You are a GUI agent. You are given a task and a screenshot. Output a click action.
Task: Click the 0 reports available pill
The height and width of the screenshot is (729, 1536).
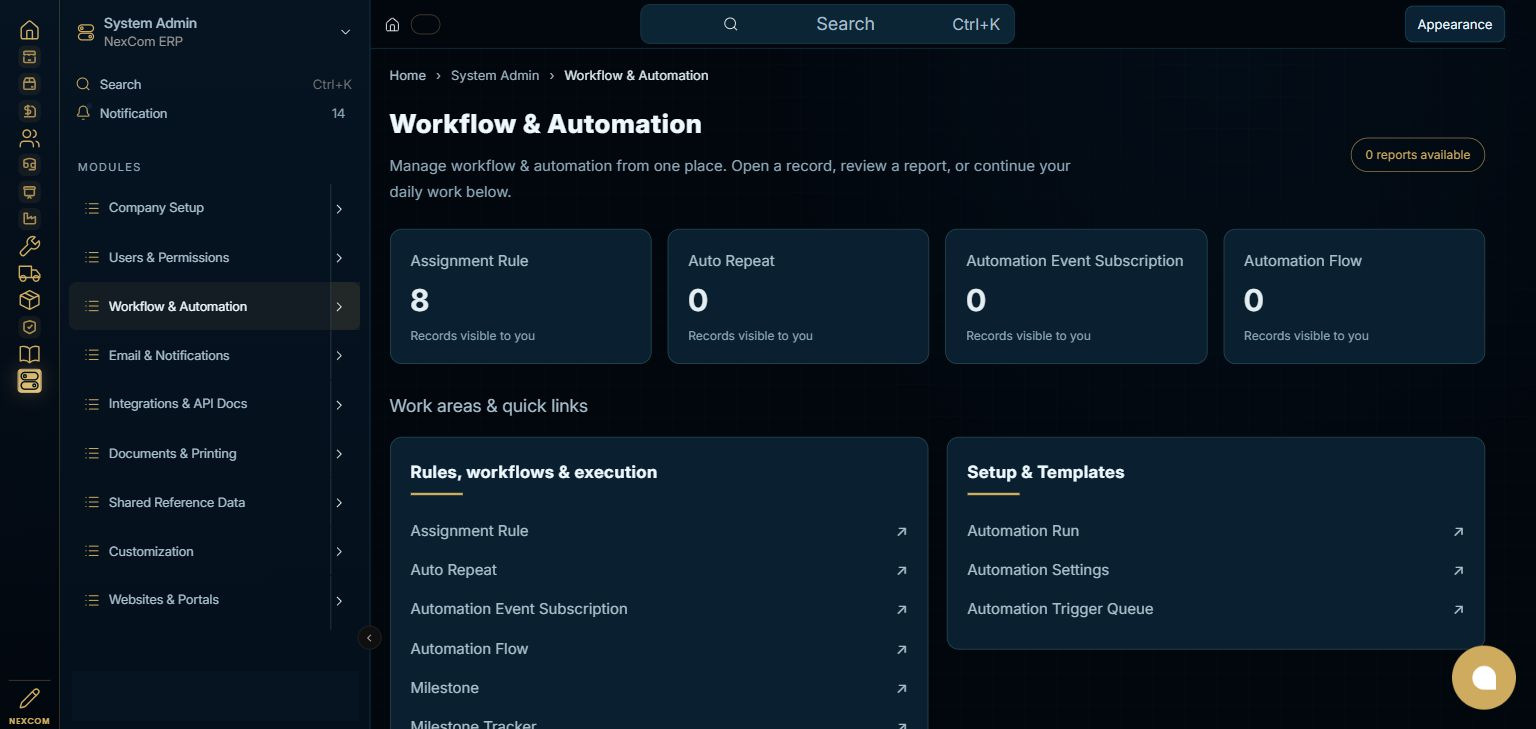1417,155
